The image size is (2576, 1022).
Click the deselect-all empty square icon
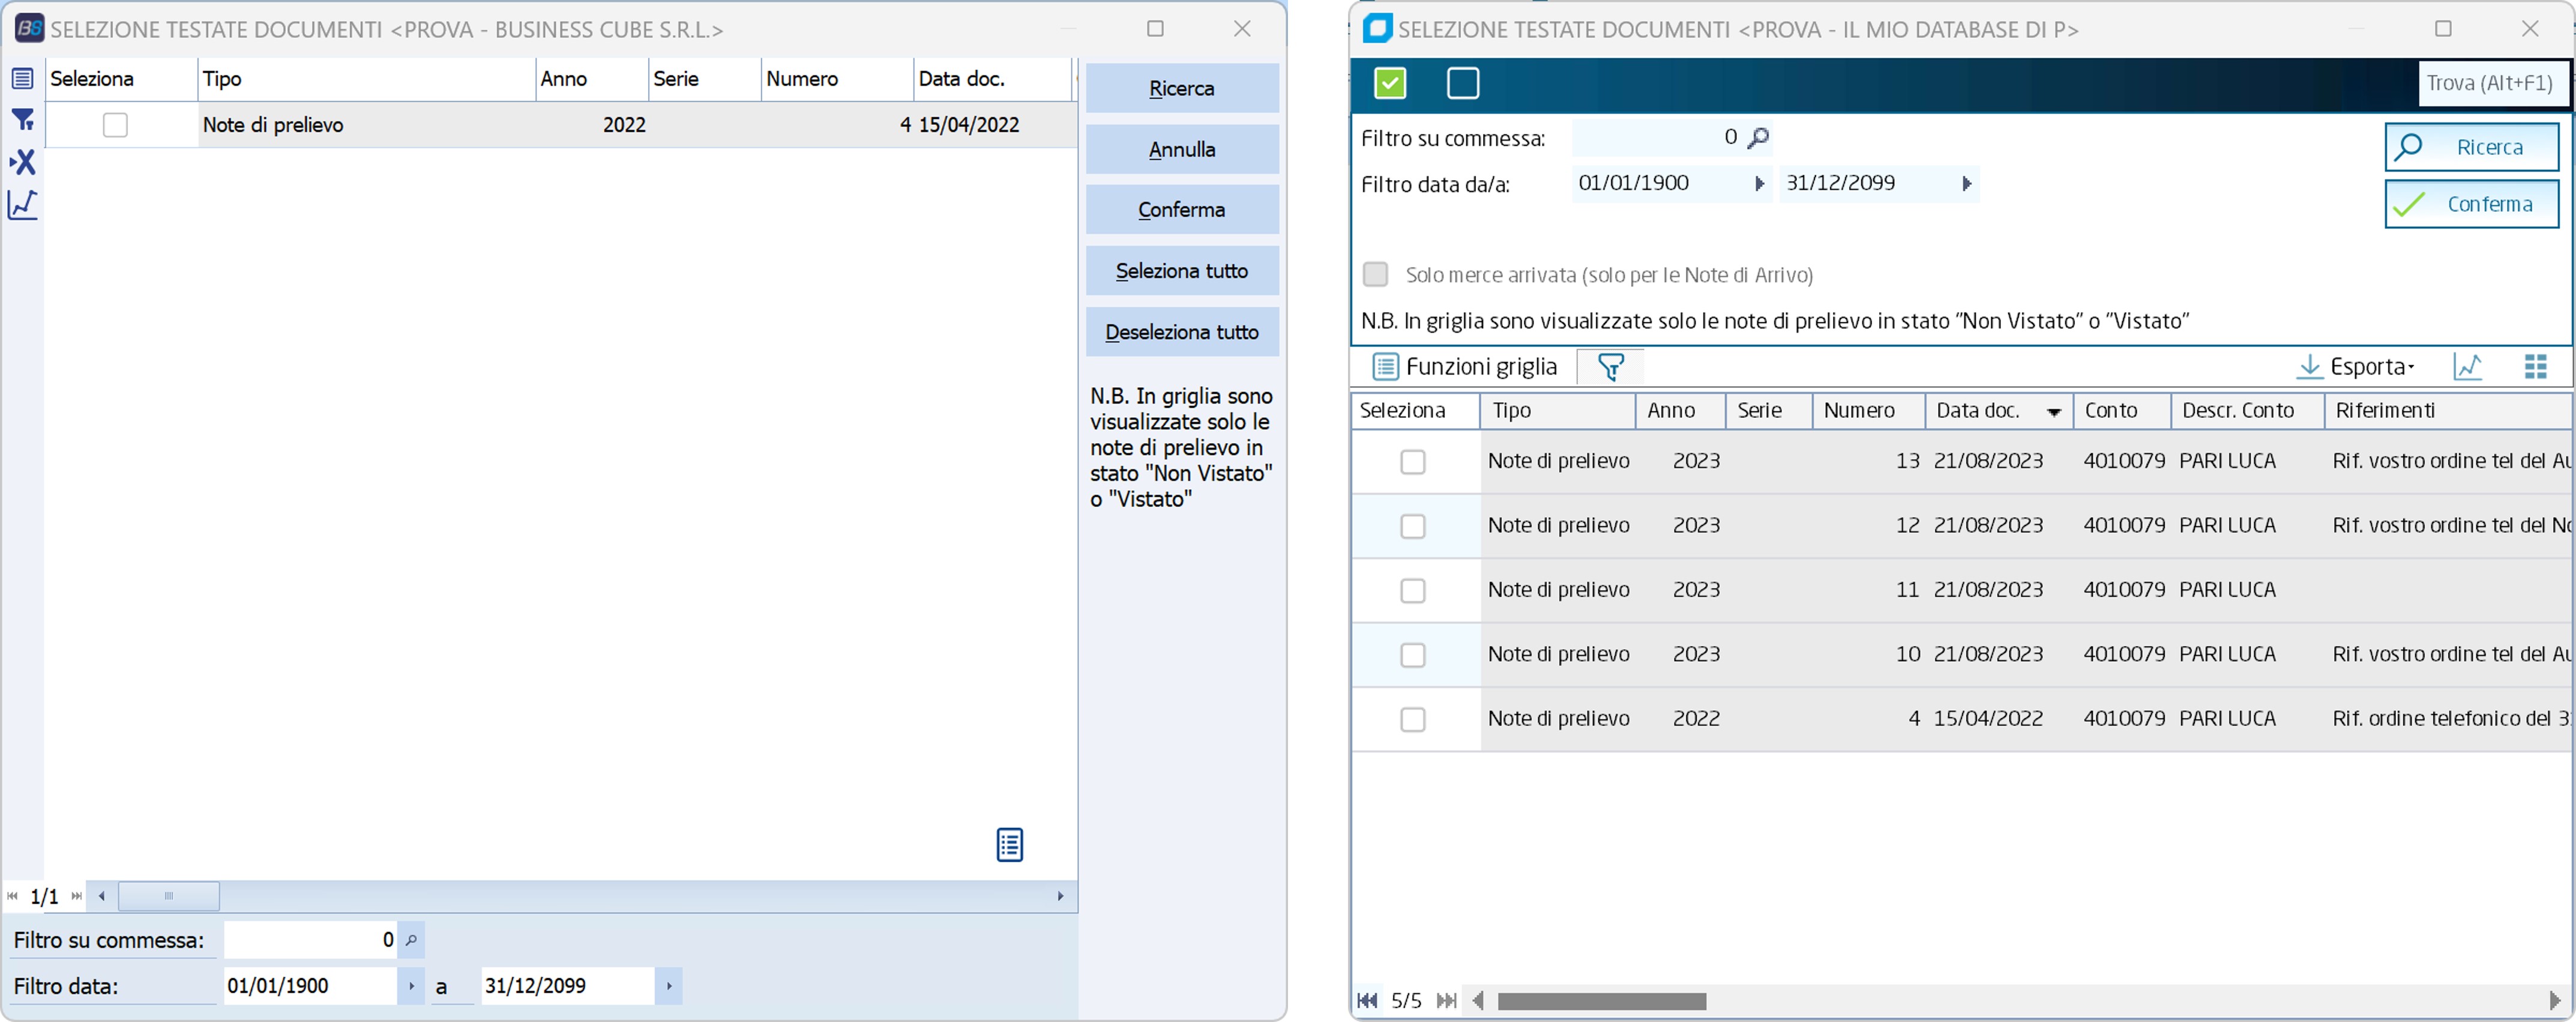tap(1462, 83)
